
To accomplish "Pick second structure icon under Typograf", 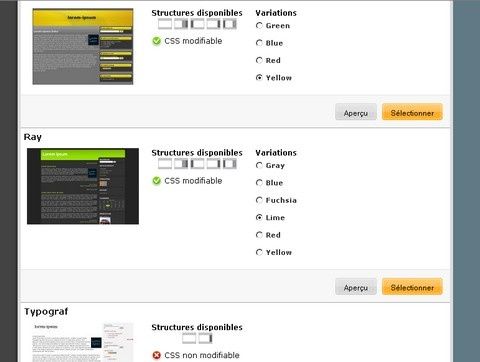I will pos(205,338).
